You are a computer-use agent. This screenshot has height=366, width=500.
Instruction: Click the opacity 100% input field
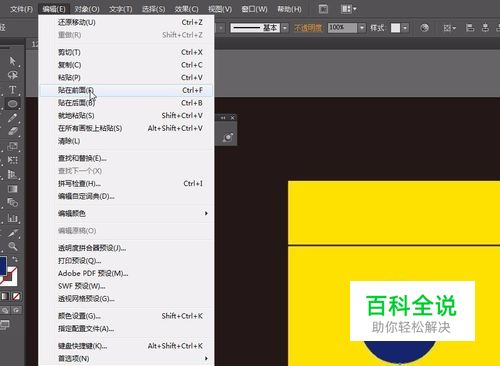coord(342,28)
